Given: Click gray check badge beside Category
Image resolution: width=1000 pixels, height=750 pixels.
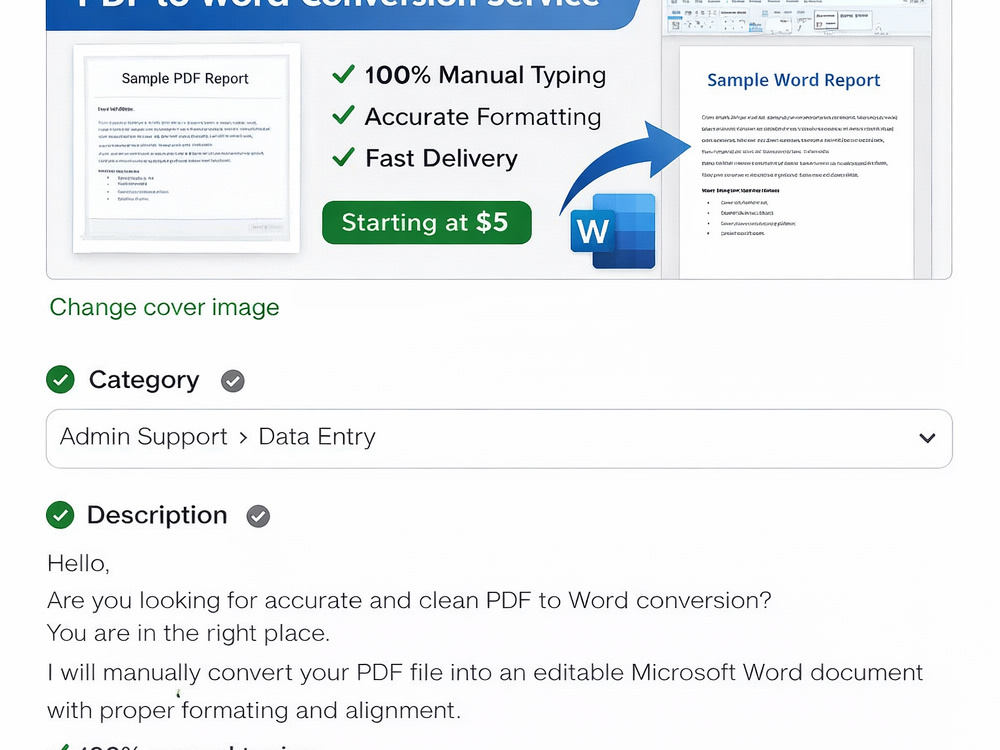Looking at the screenshot, I should click(233, 381).
